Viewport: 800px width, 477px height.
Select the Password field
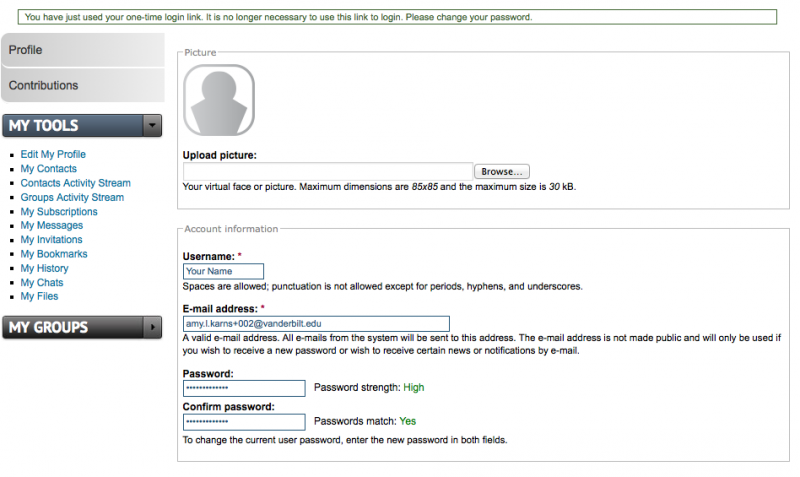244,388
